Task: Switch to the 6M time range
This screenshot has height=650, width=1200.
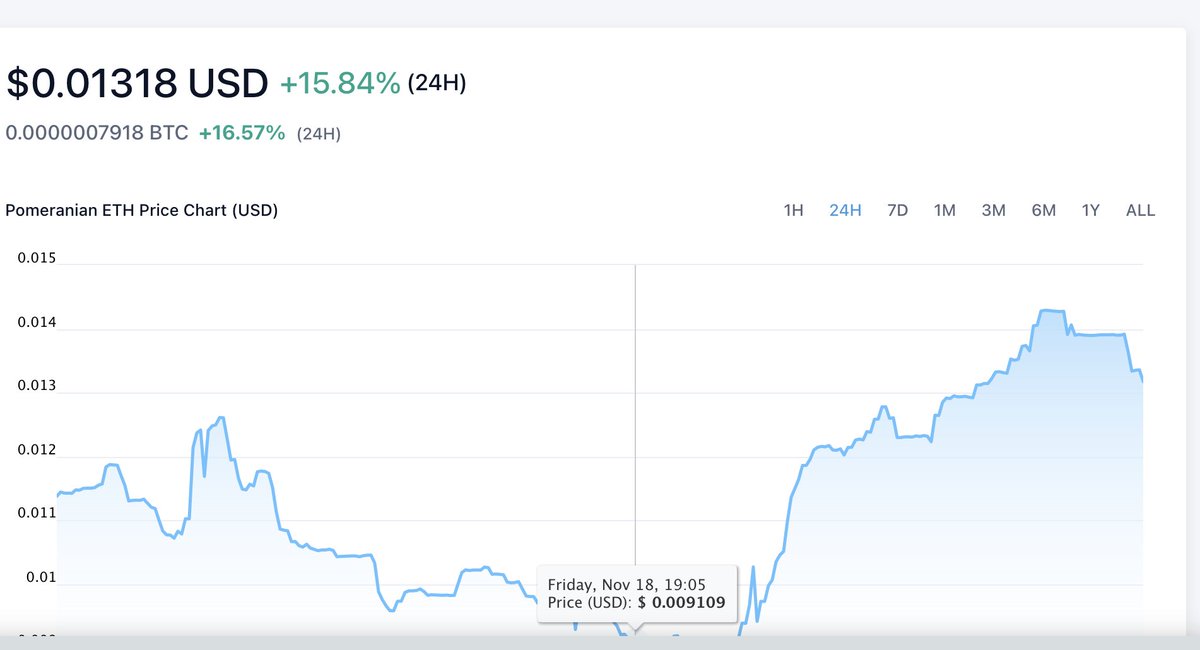Action: click(1042, 210)
